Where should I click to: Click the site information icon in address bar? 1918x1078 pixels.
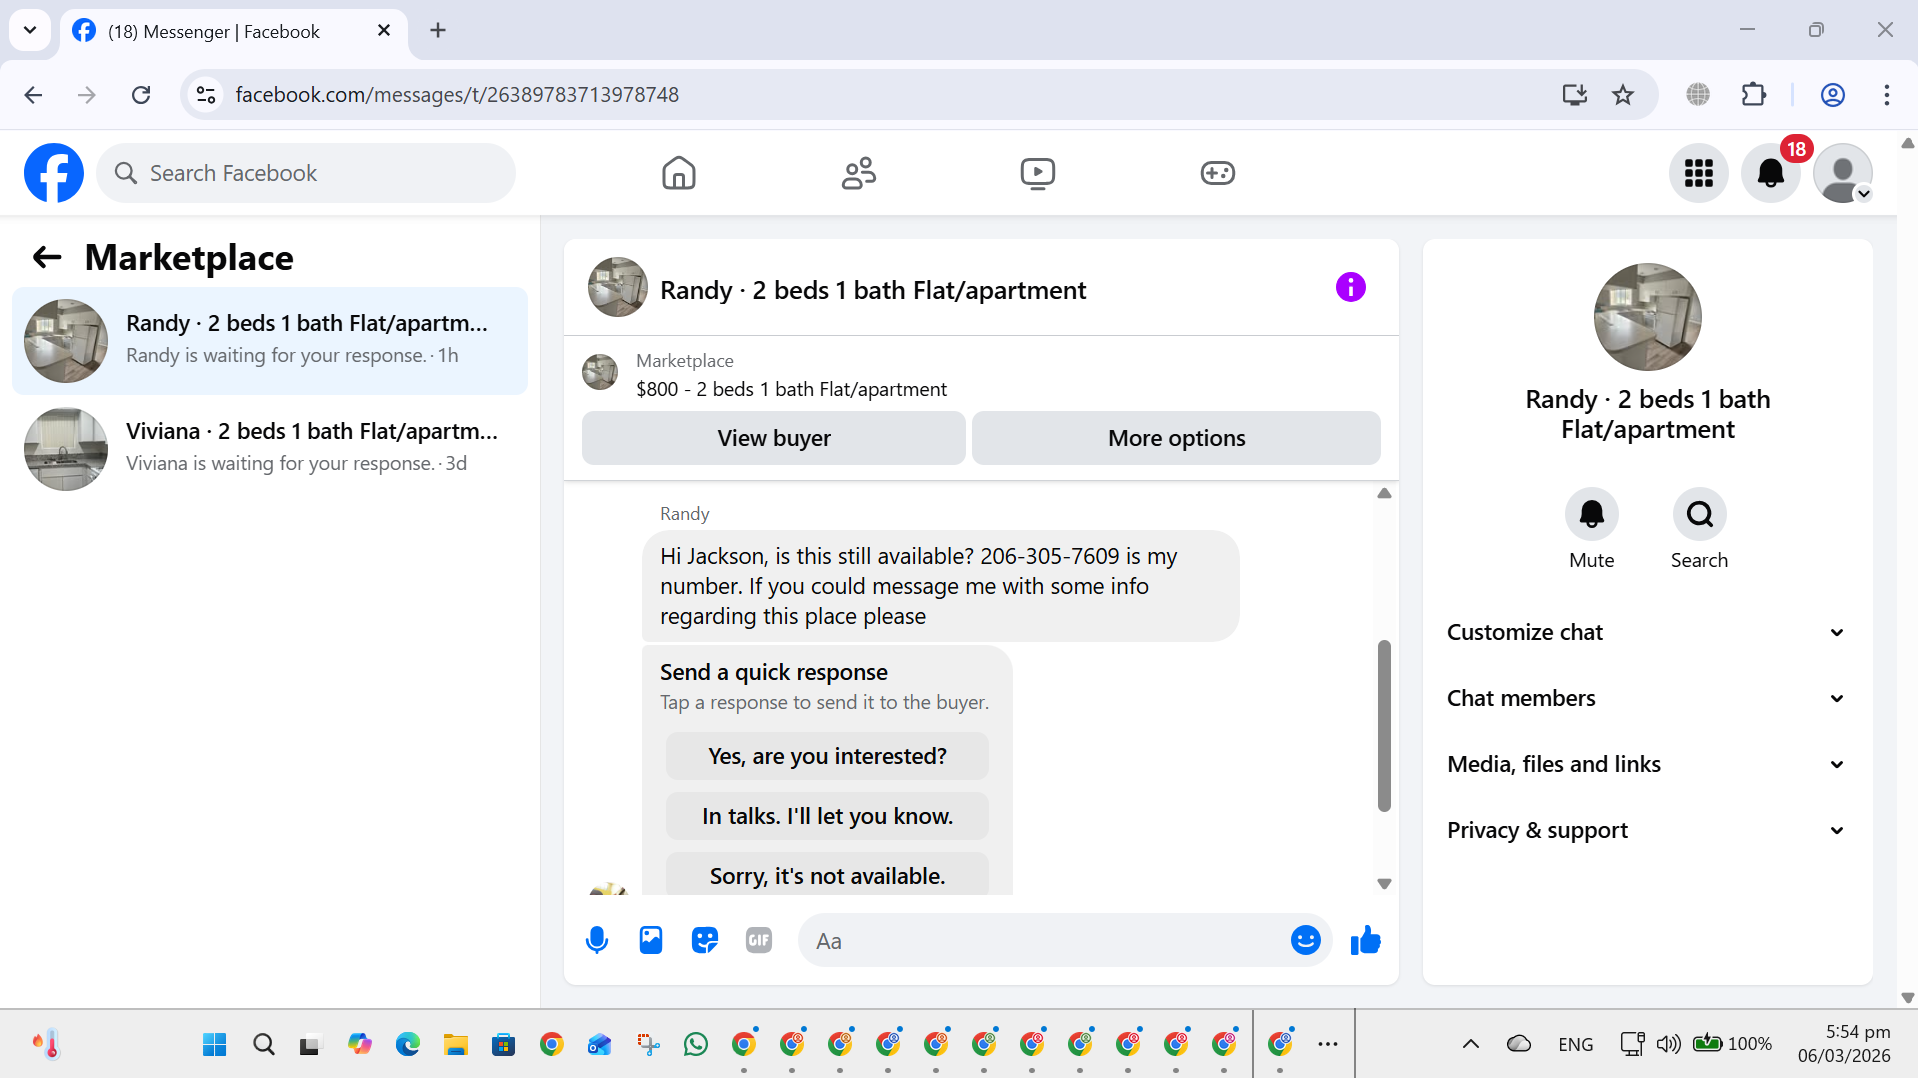coord(206,95)
